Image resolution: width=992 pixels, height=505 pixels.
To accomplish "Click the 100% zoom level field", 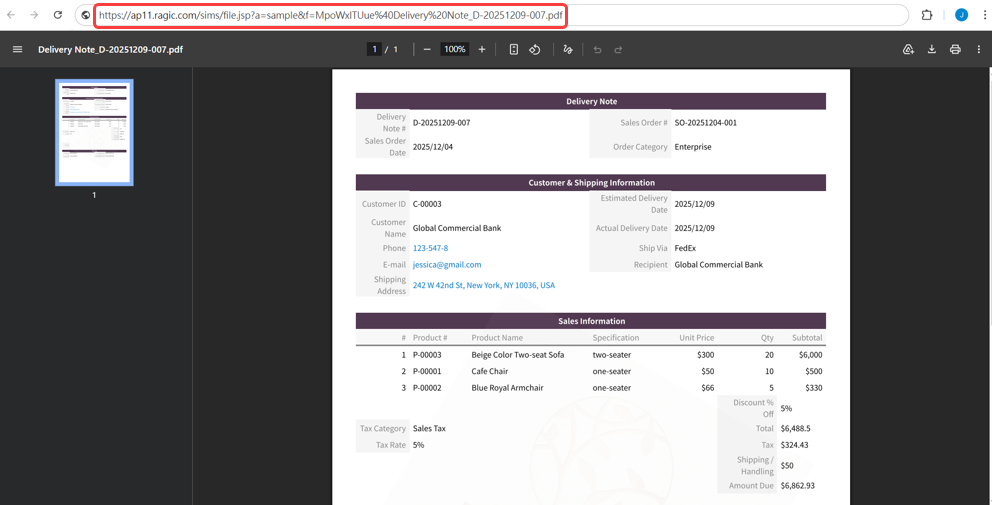I will point(455,49).
